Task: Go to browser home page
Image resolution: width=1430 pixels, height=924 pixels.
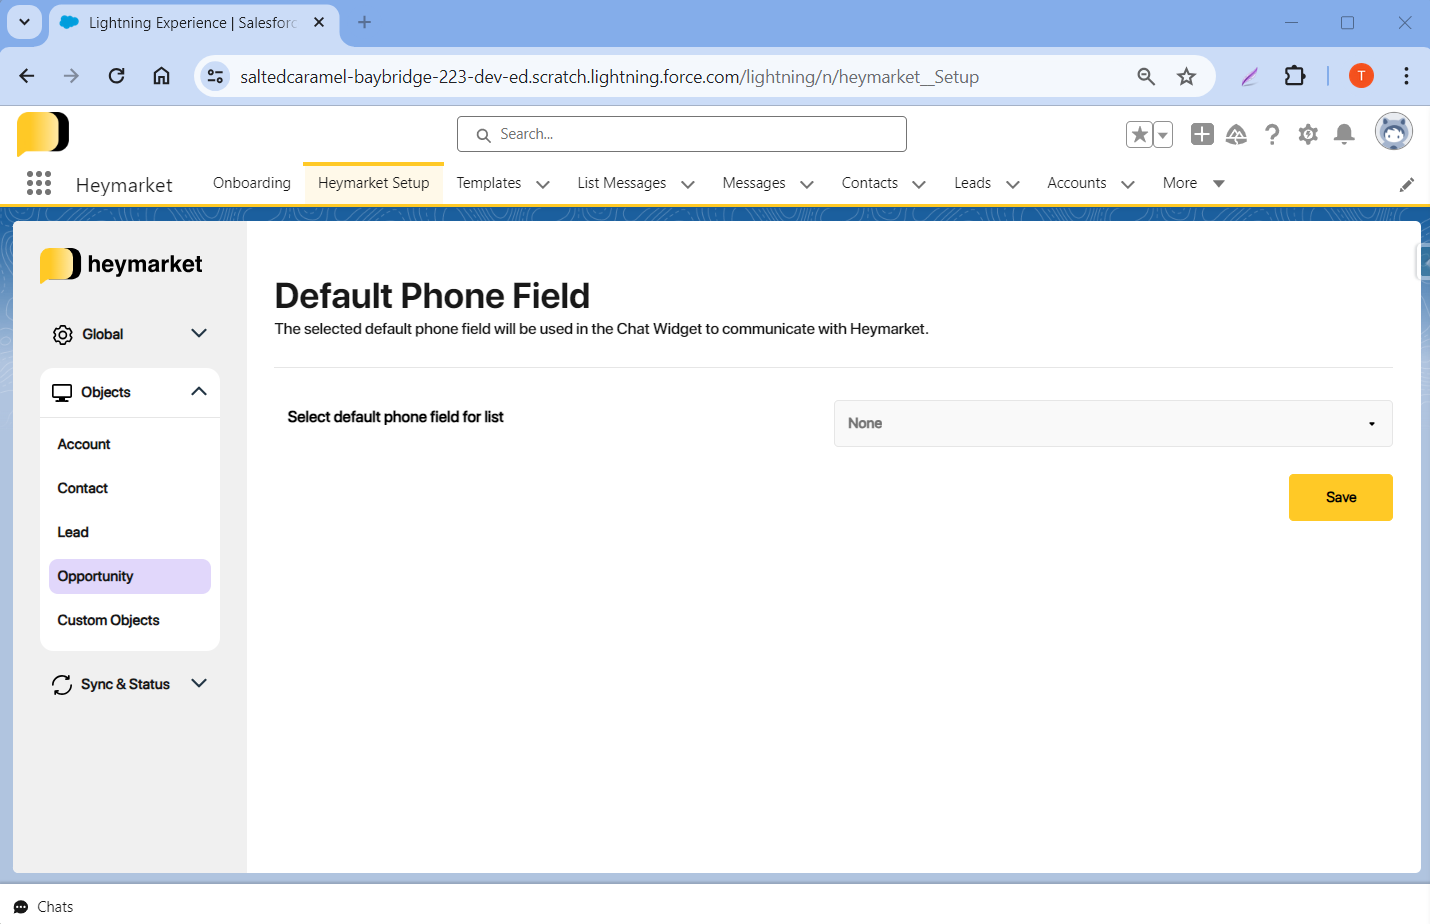Action: pos(161,76)
